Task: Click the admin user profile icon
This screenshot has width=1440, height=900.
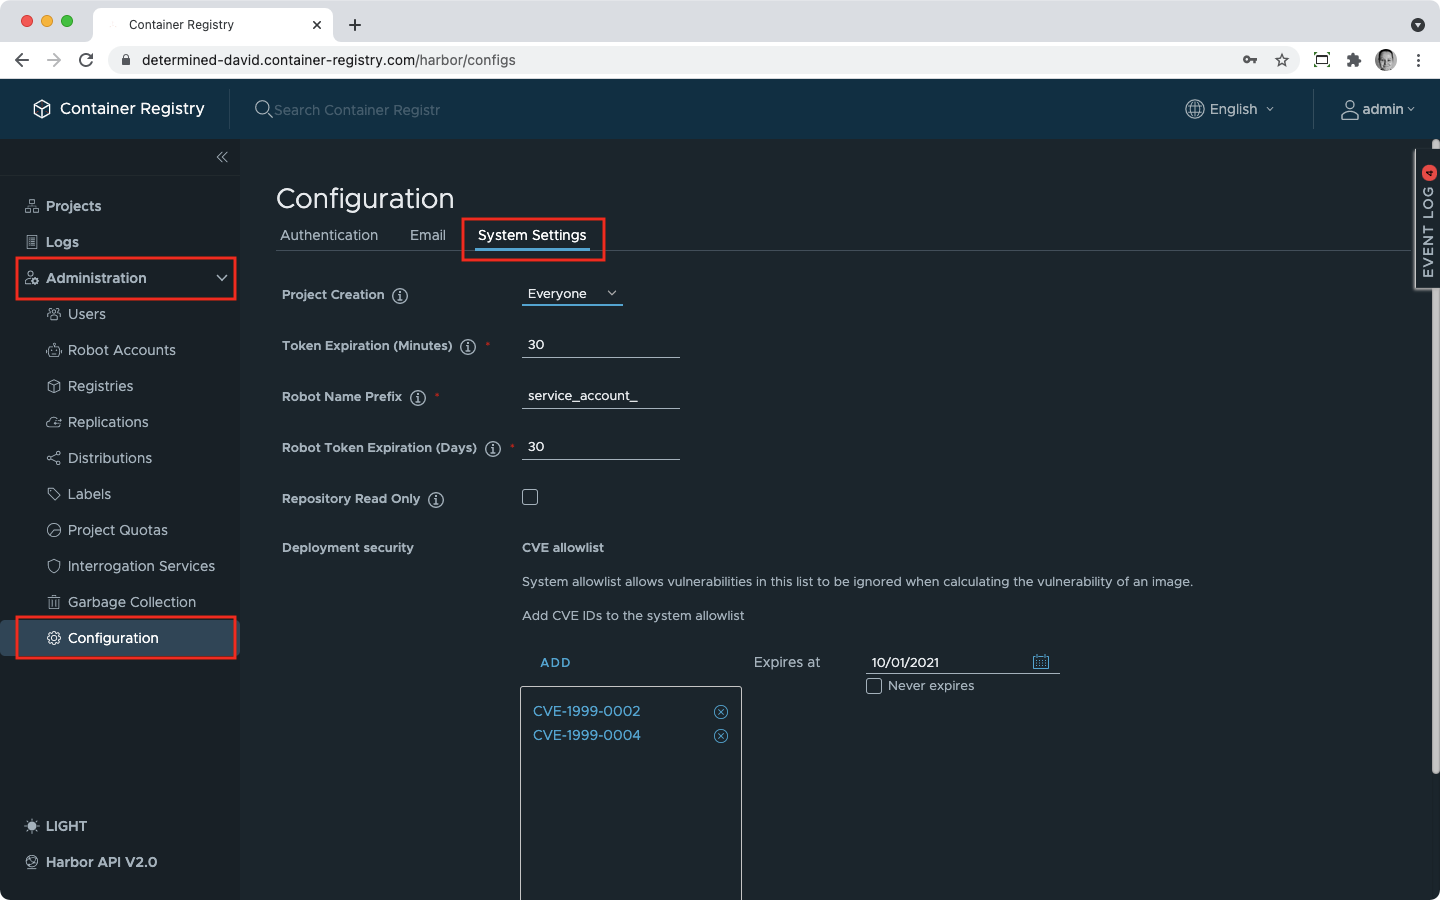Action: pyautogui.click(x=1350, y=110)
